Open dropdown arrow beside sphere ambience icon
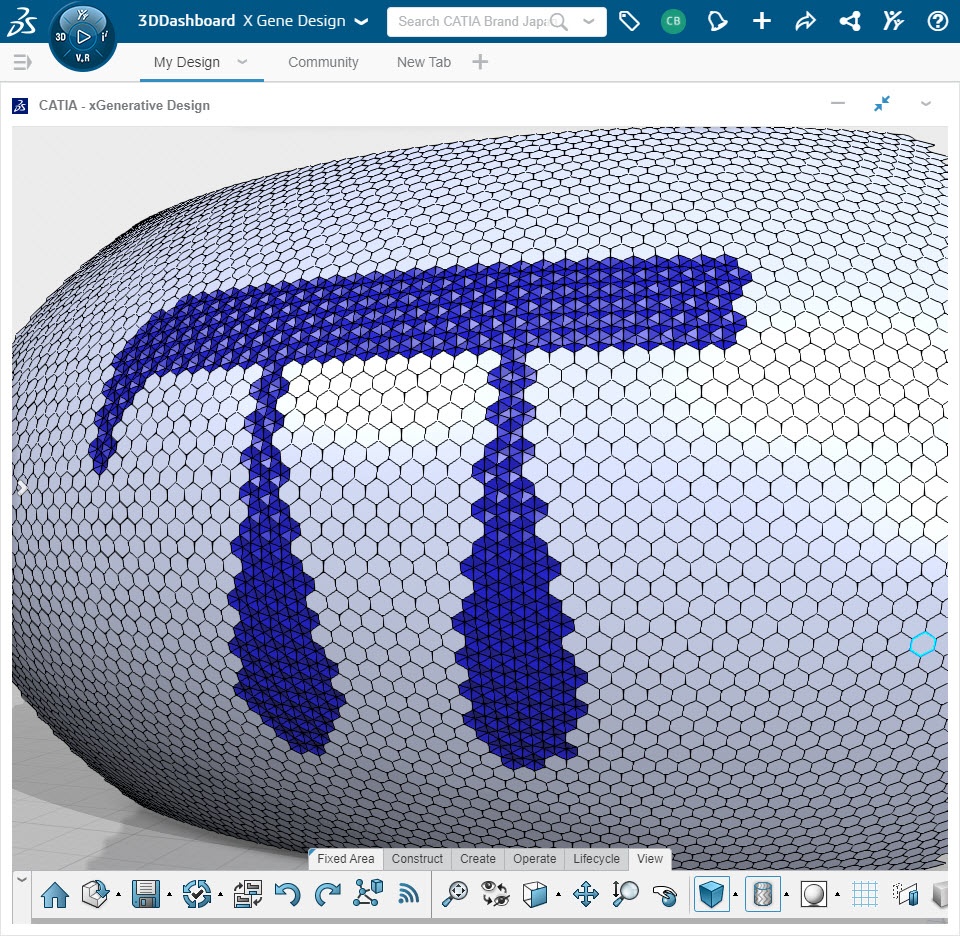The image size is (960, 936). pos(838,895)
